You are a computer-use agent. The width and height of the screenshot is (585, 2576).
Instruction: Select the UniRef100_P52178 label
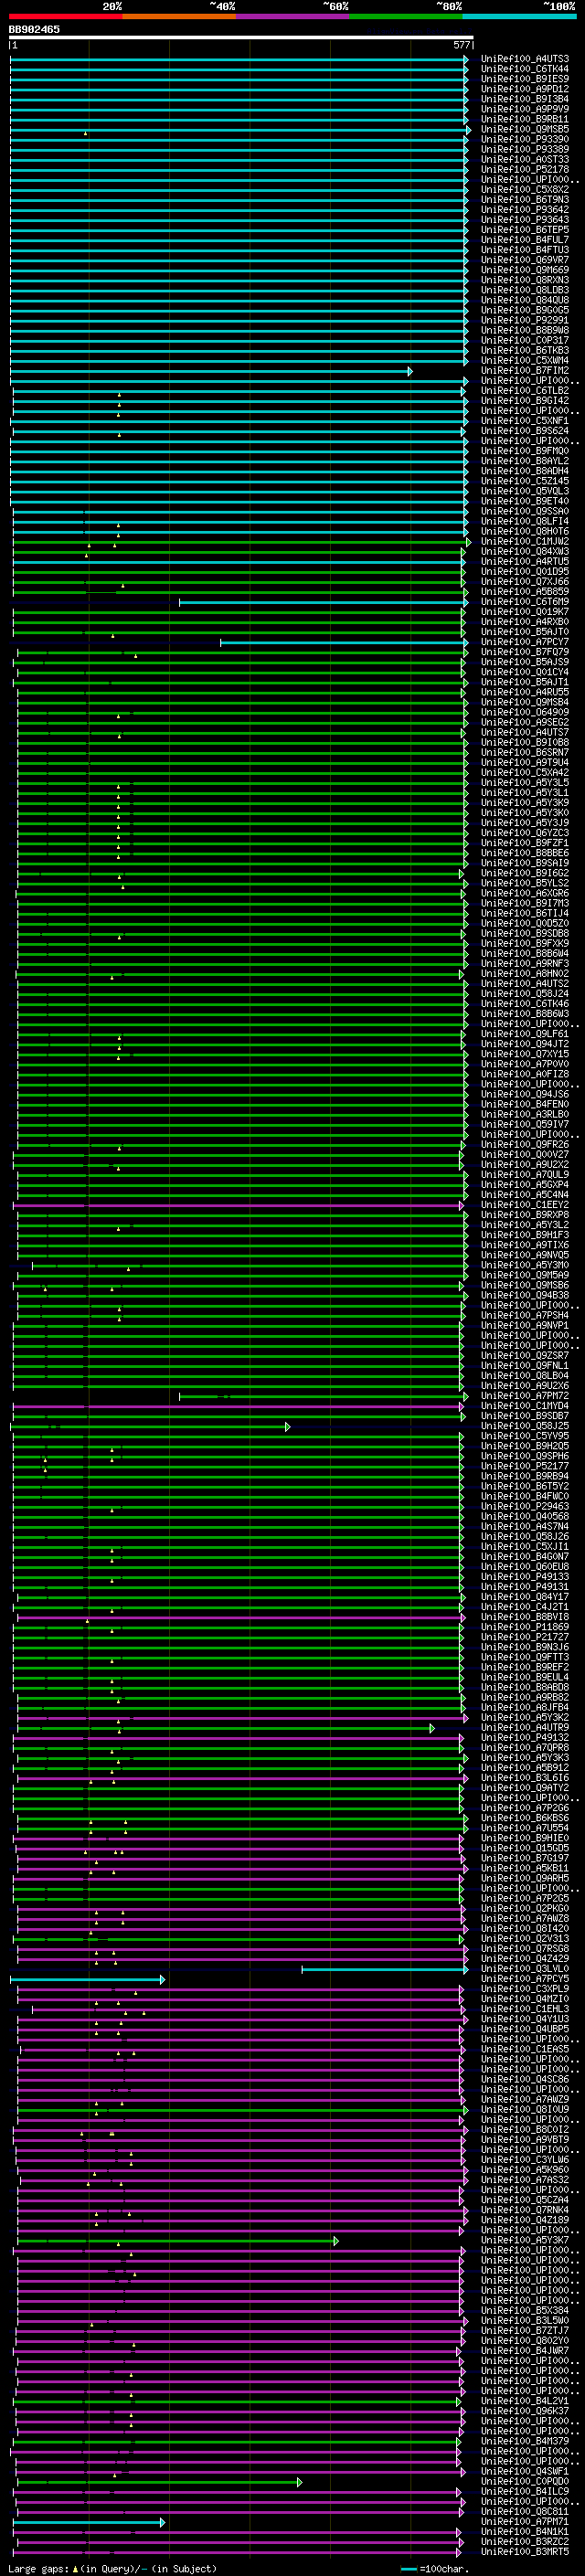tap(524, 169)
